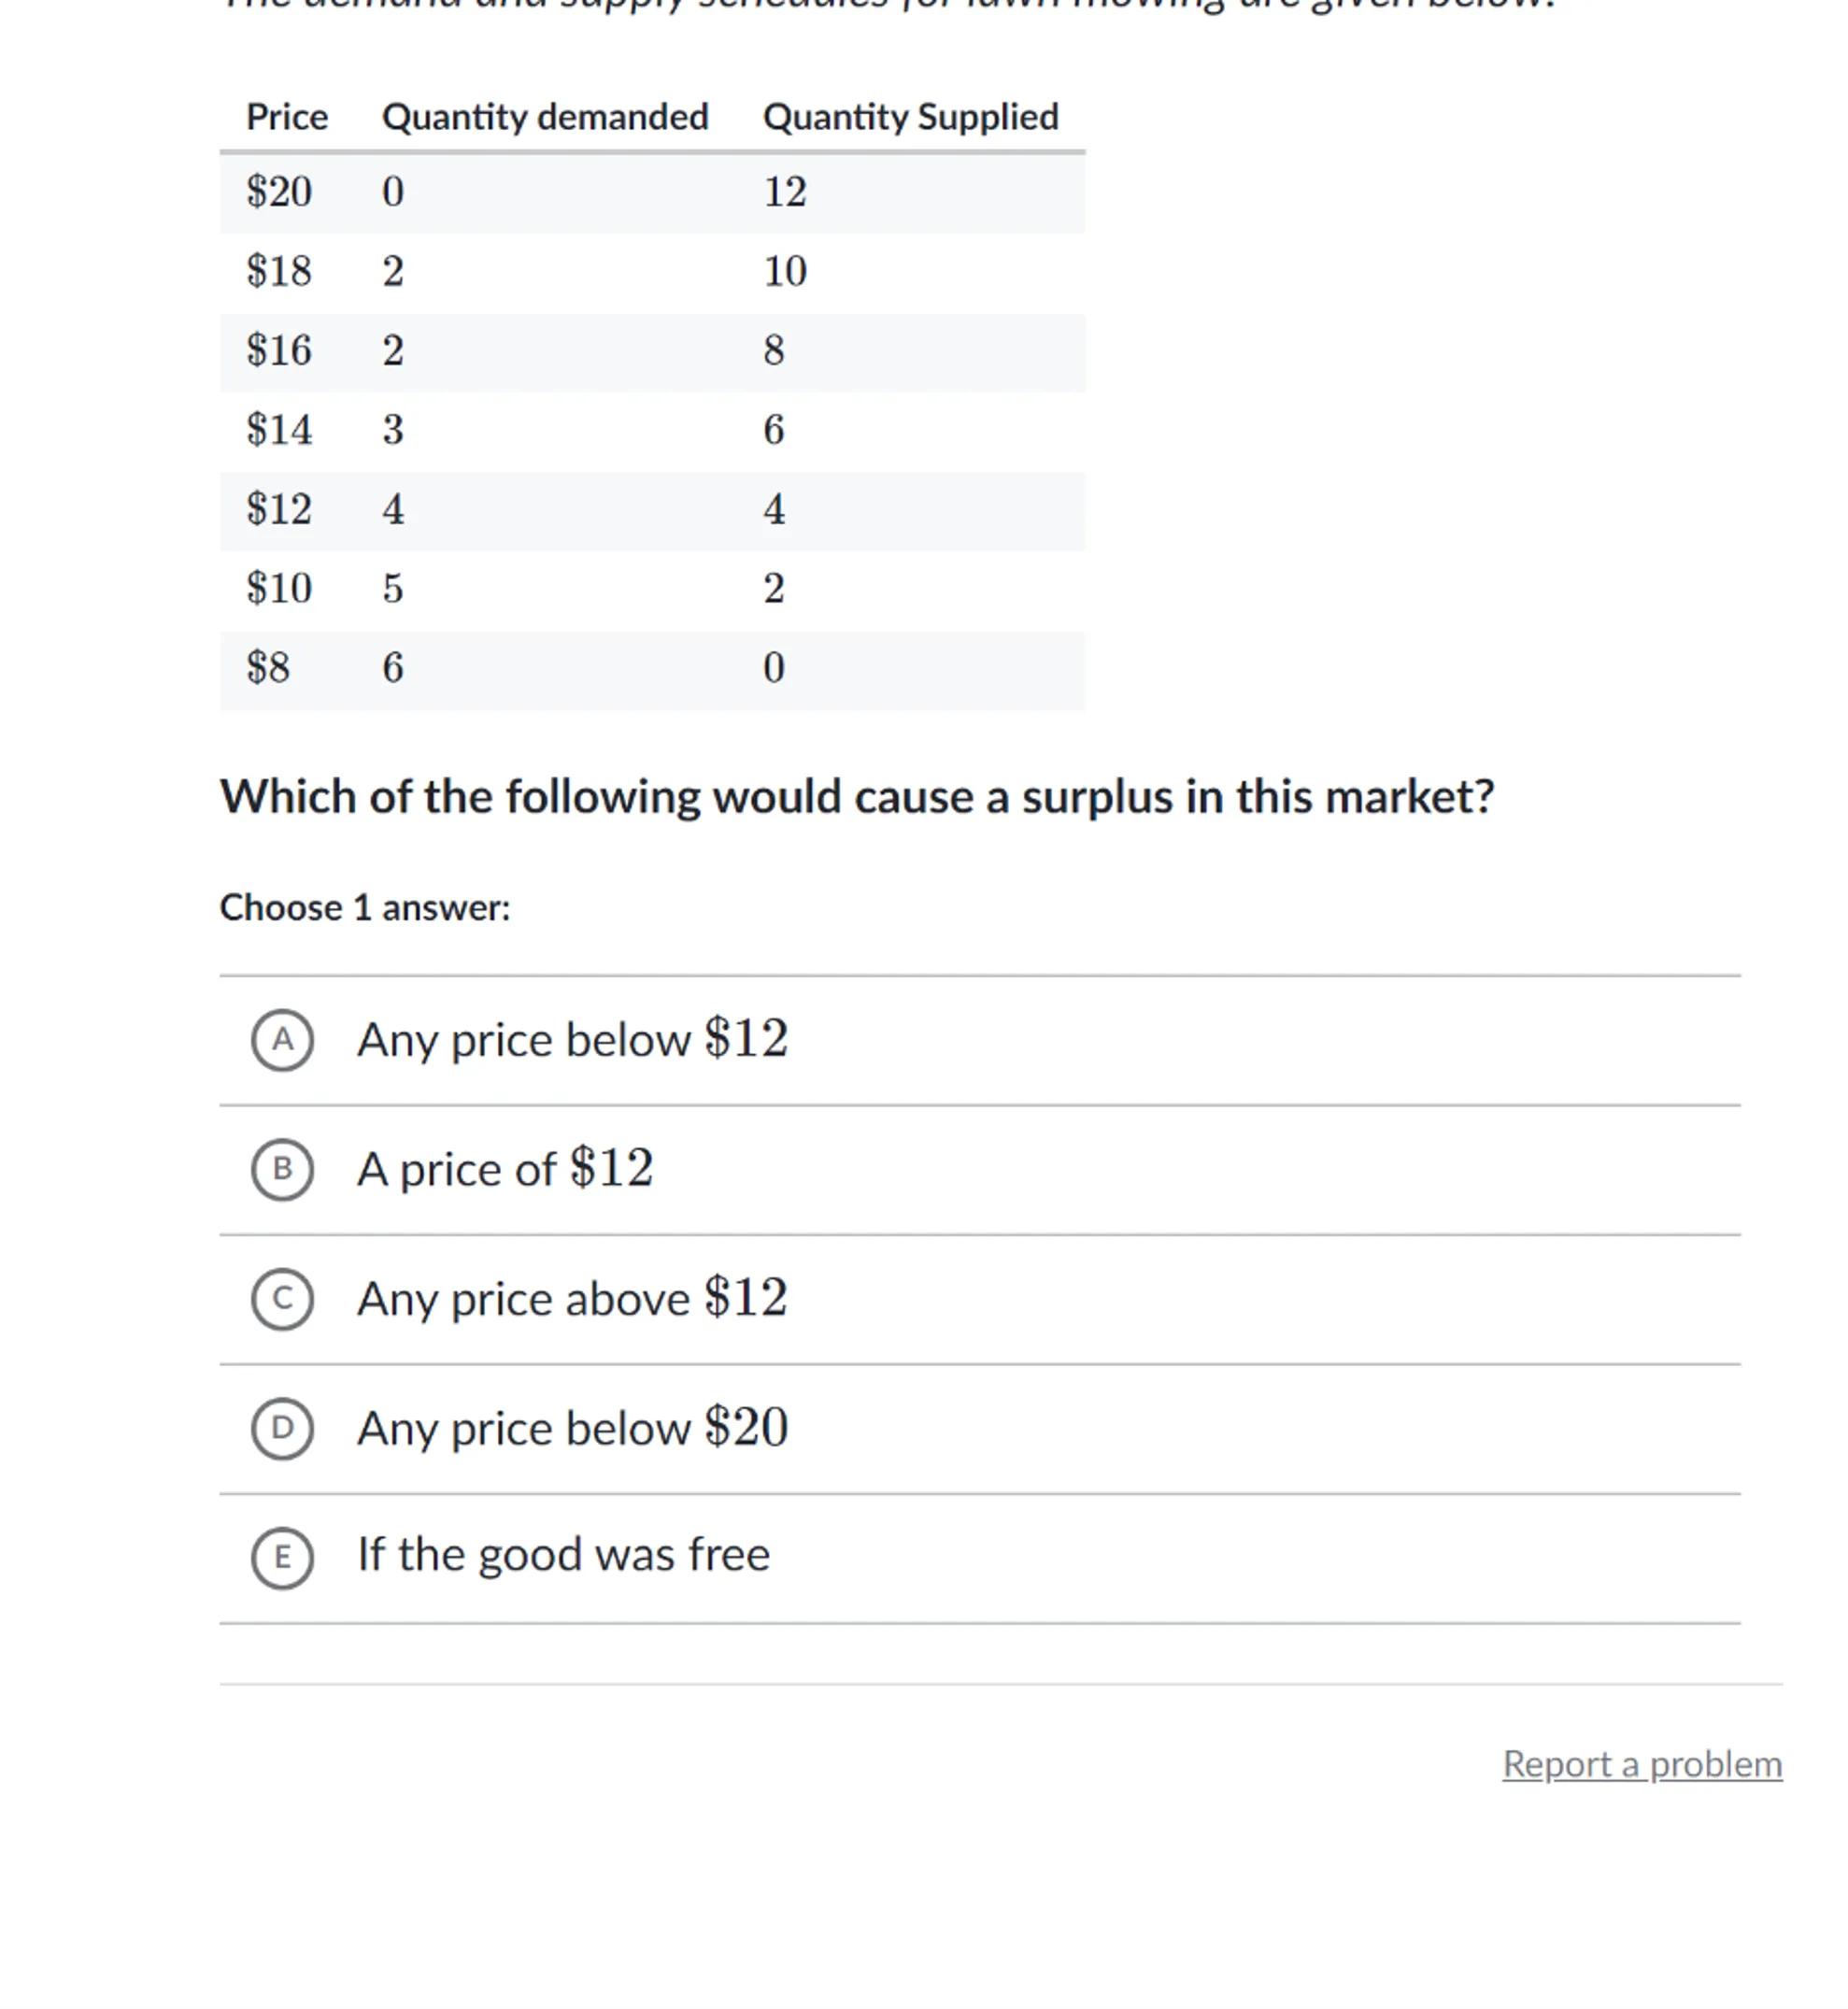
Task: Click the Quantity Supplied column header
Action: coord(910,117)
